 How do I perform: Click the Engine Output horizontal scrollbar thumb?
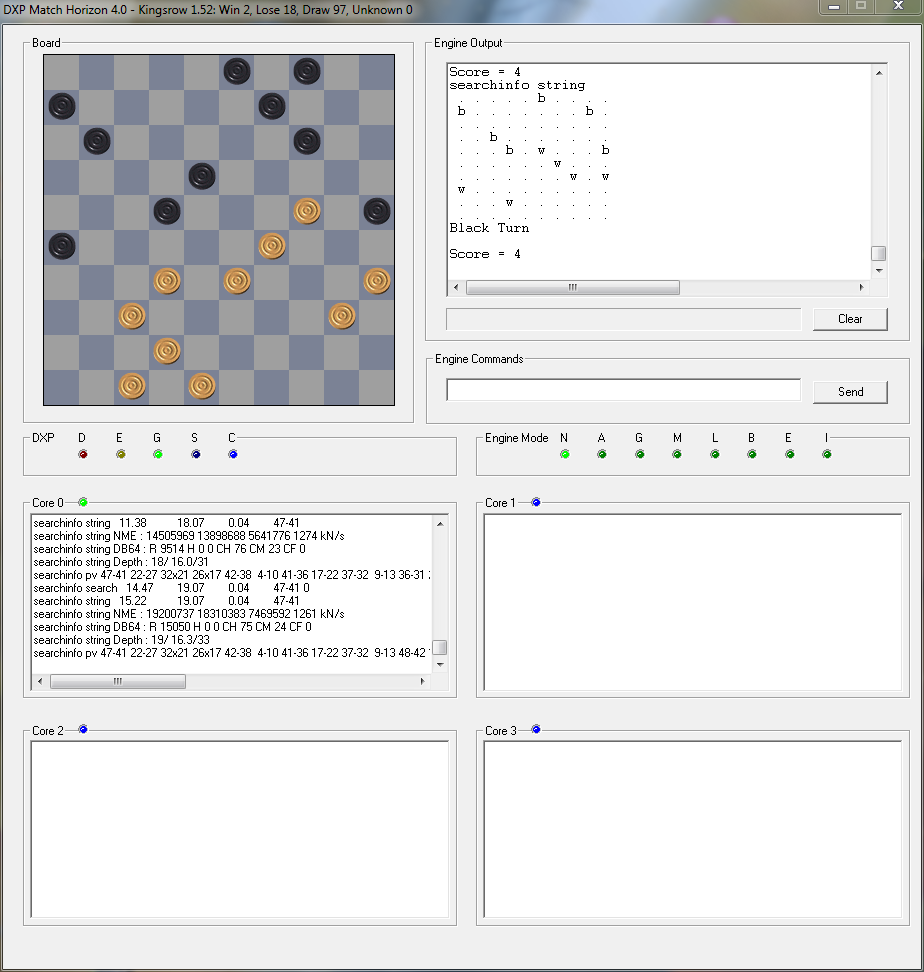click(x=572, y=287)
